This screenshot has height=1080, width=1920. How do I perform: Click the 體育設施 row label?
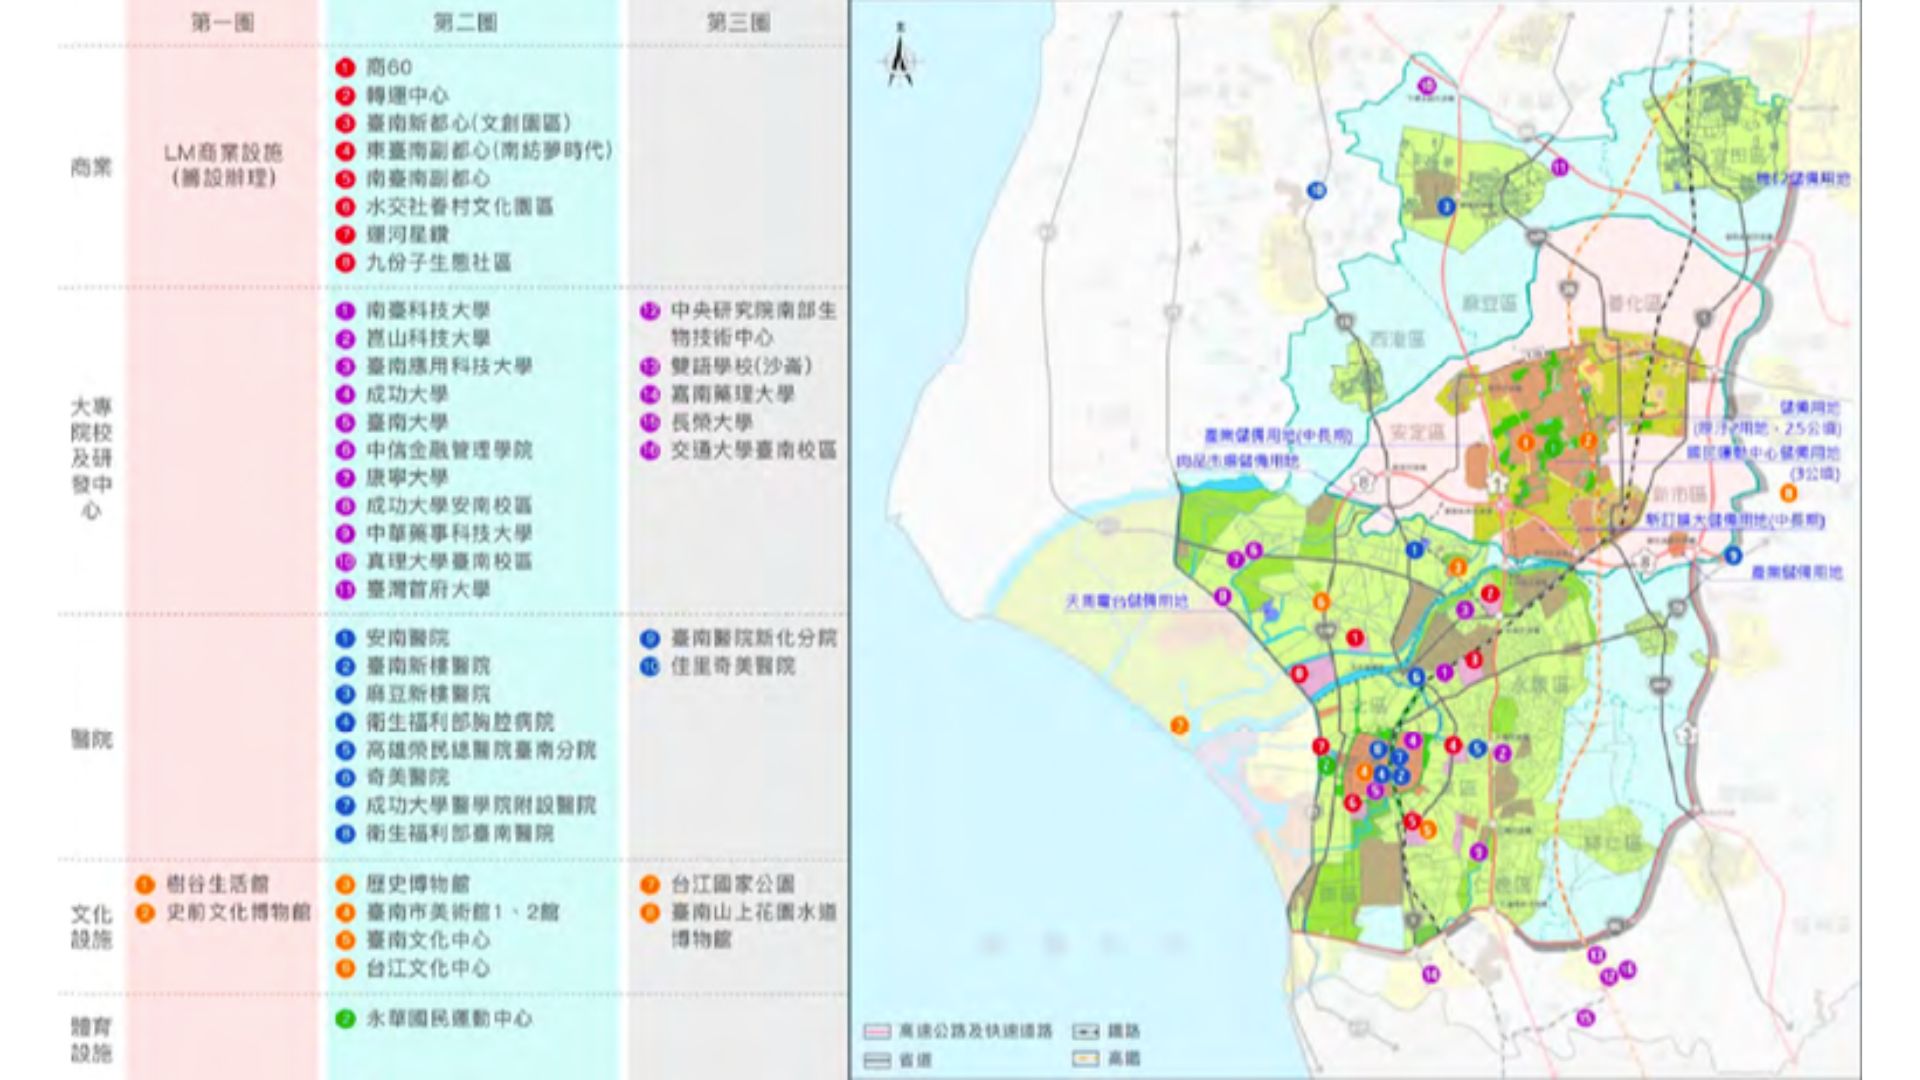click(91, 1040)
